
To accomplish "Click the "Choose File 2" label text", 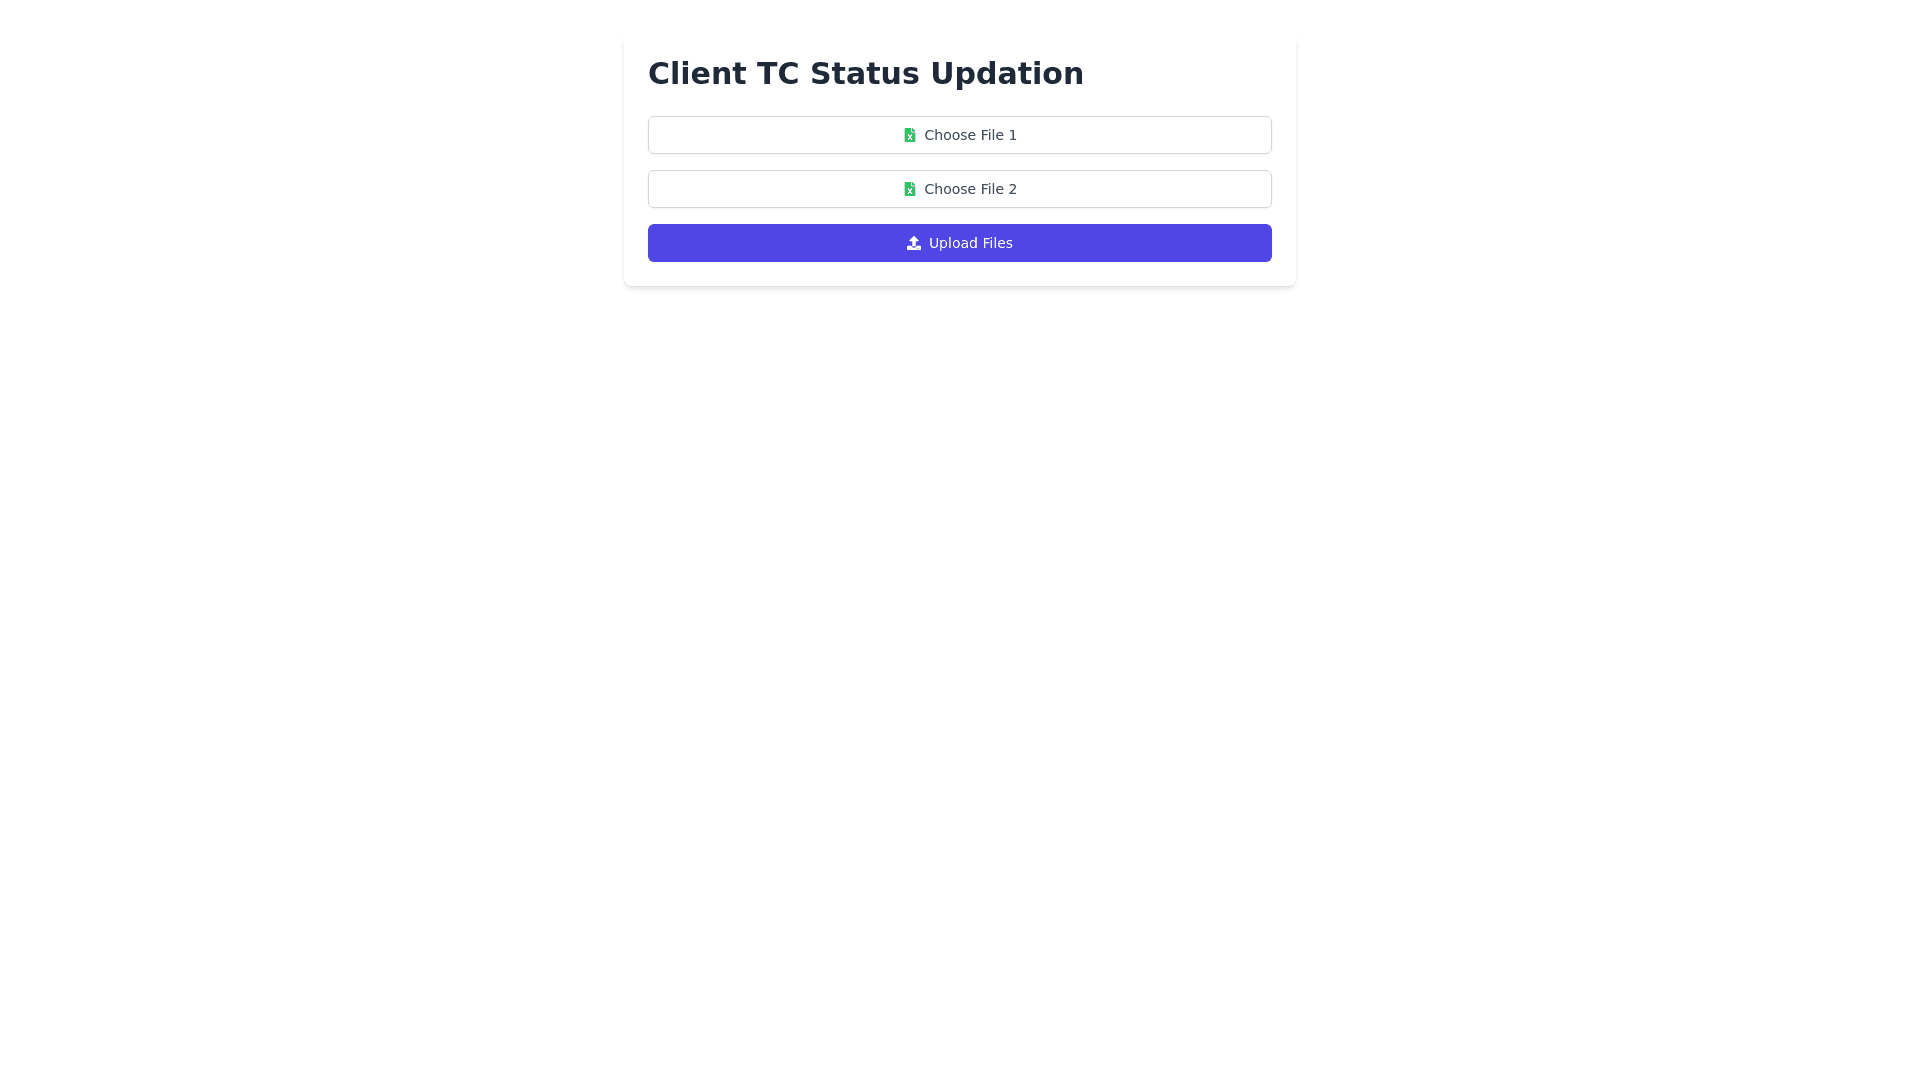I will pyautogui.click(x=970, y=189).
